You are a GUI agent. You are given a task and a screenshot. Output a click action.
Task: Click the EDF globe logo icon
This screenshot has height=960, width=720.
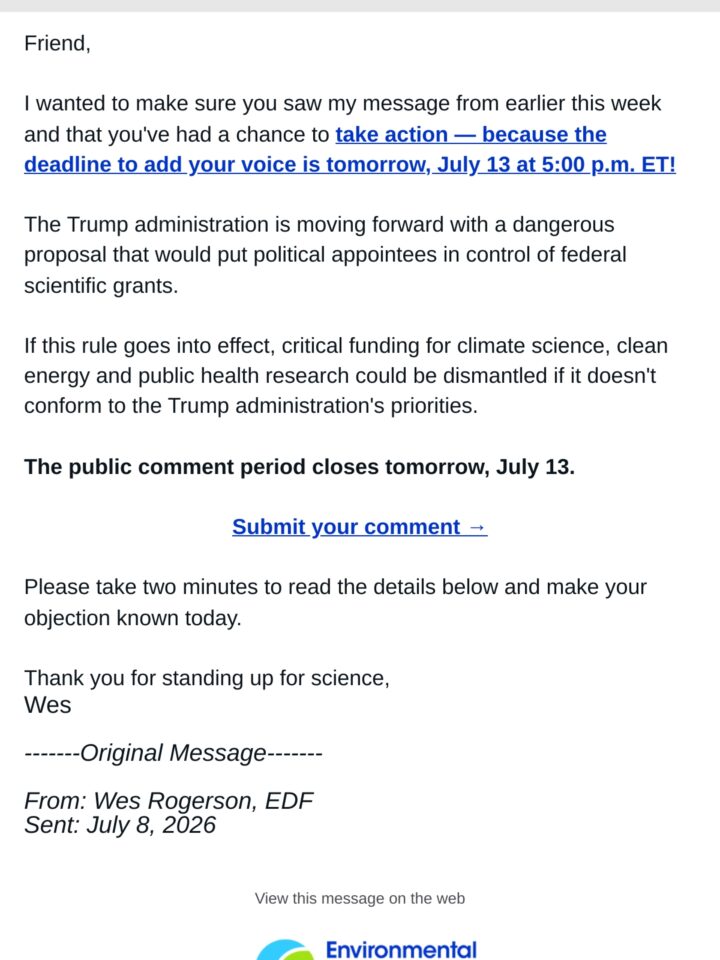pos(285,950)
